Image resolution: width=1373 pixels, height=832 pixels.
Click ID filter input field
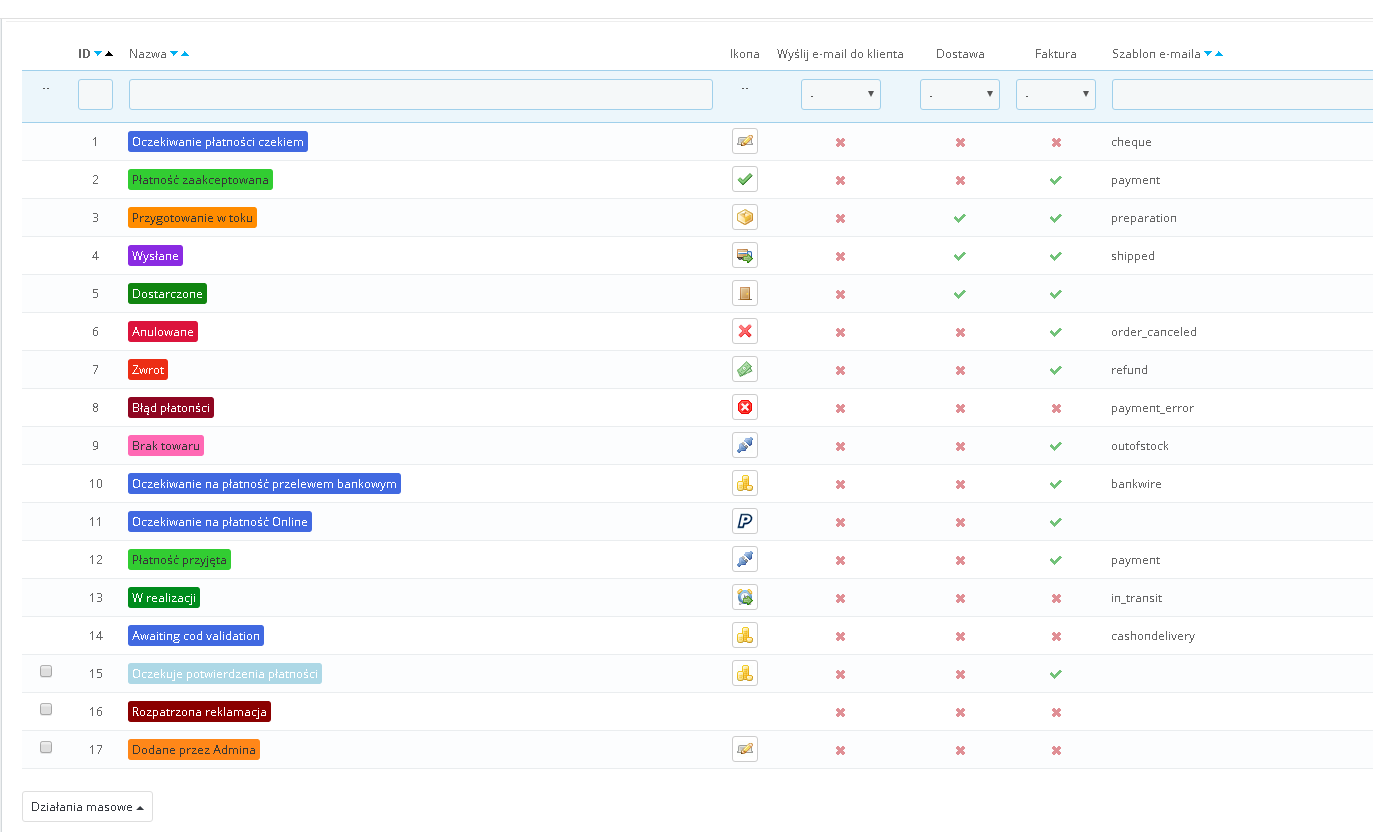coord(95,95)
